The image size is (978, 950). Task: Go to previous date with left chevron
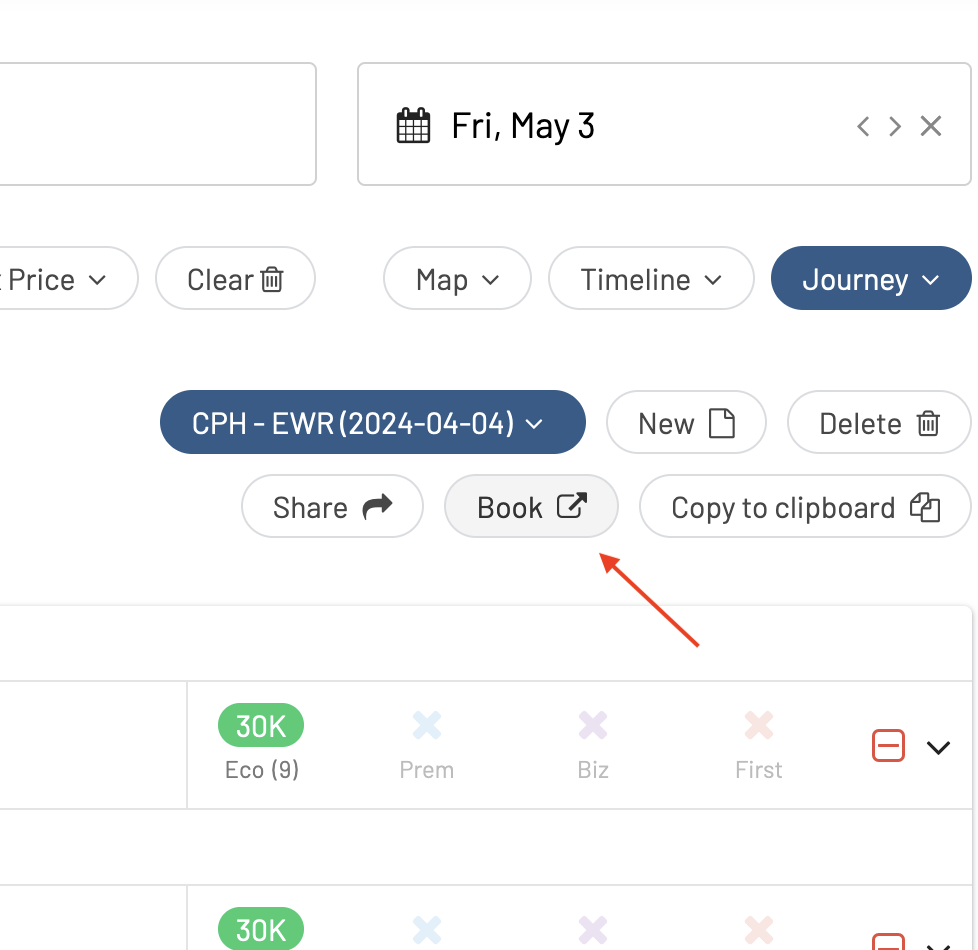click(x=863, y=126)
